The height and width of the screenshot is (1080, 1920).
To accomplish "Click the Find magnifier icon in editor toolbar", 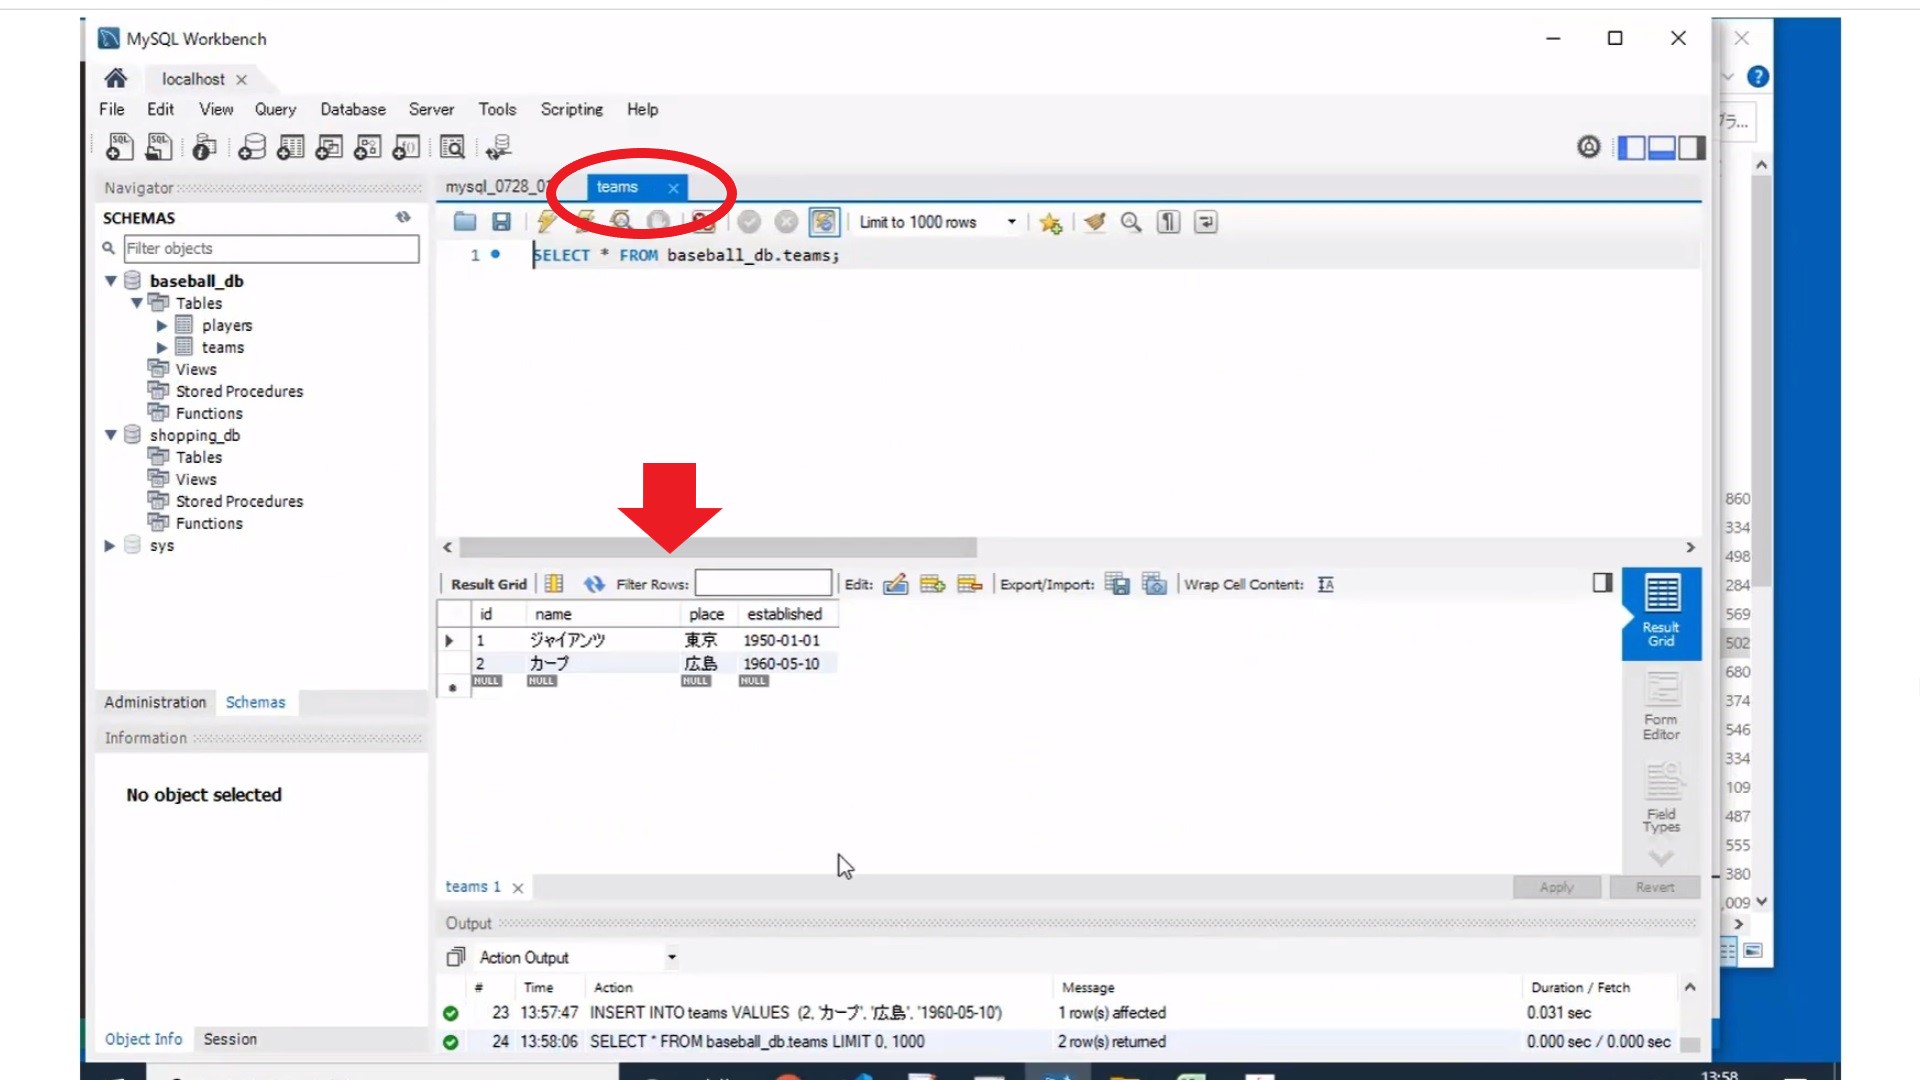I will 1131,222.
